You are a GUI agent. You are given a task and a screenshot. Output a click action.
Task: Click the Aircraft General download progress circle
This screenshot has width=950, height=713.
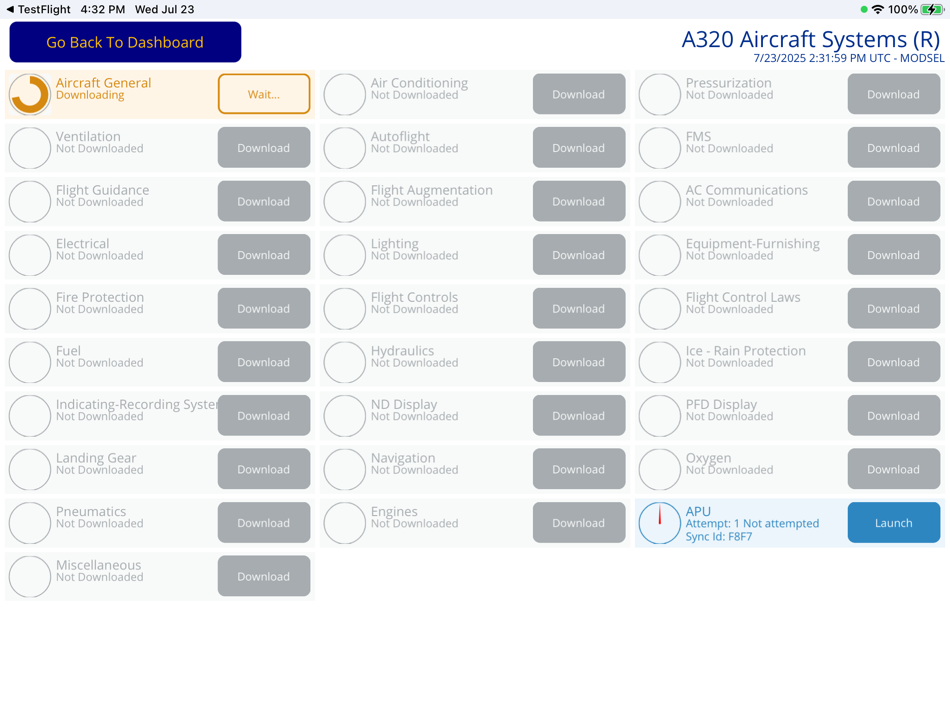(30, 95)
